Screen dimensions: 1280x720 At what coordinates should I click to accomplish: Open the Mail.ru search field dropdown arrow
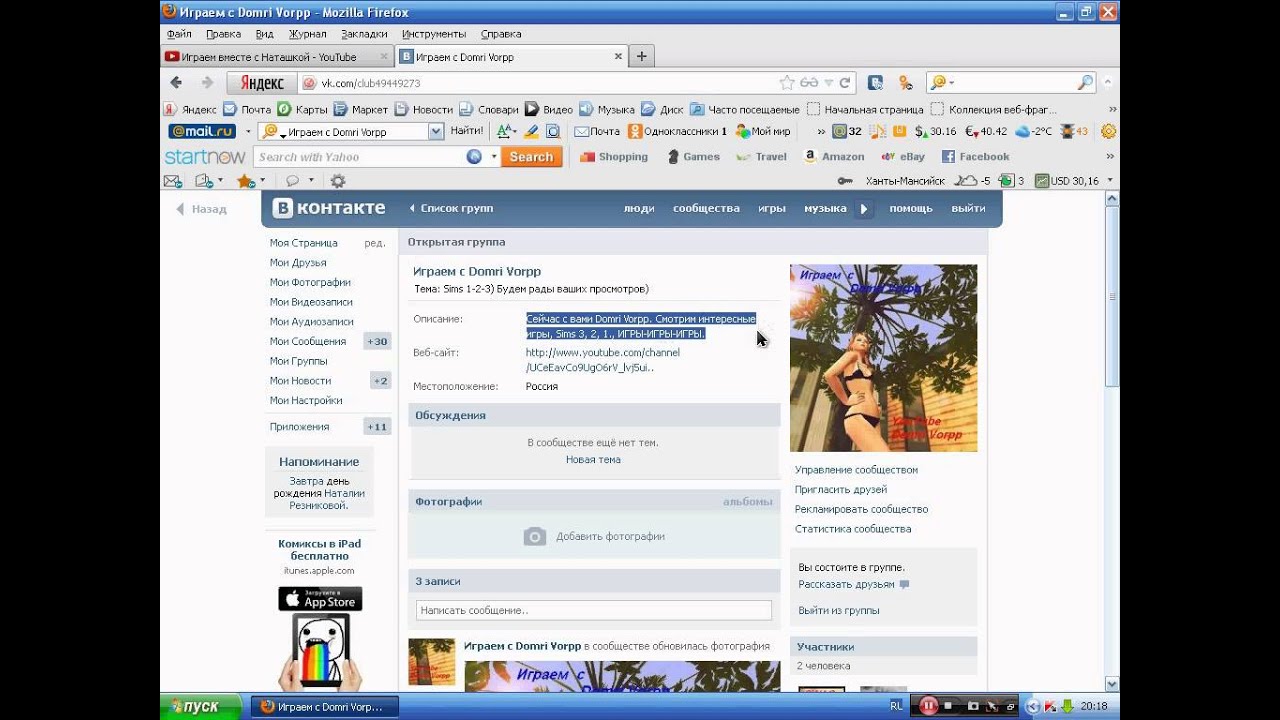click(435, 131)
